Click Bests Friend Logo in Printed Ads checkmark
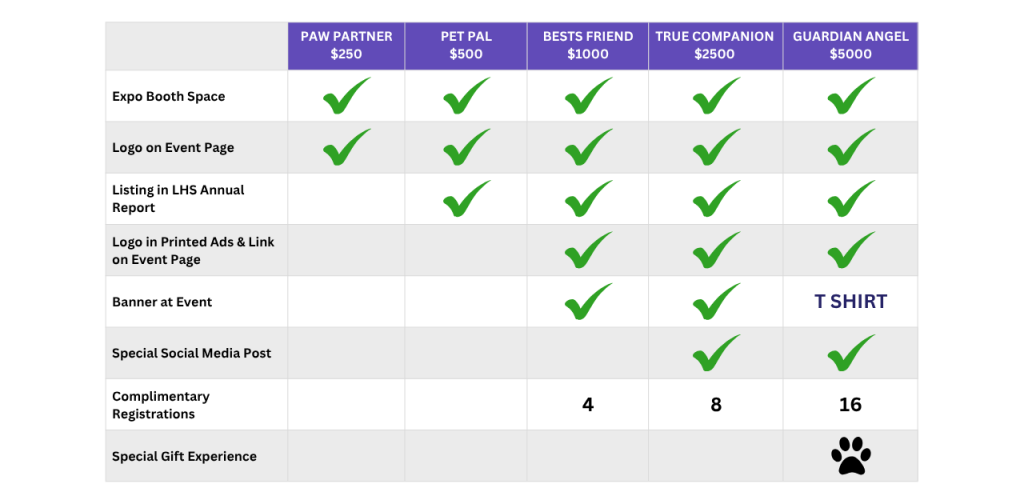1024x504 pixels. click(x=588, y=250)
